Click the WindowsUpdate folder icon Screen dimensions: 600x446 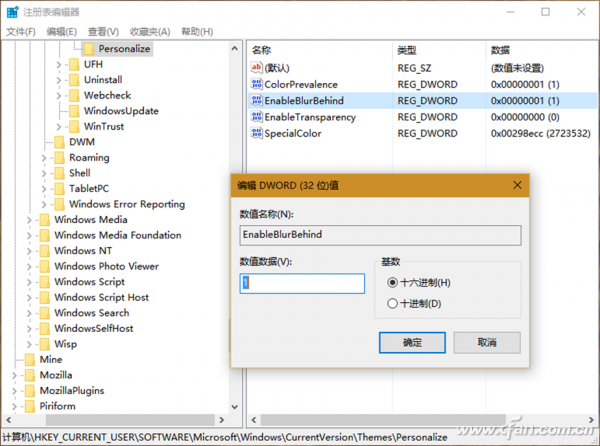[74, 111]
